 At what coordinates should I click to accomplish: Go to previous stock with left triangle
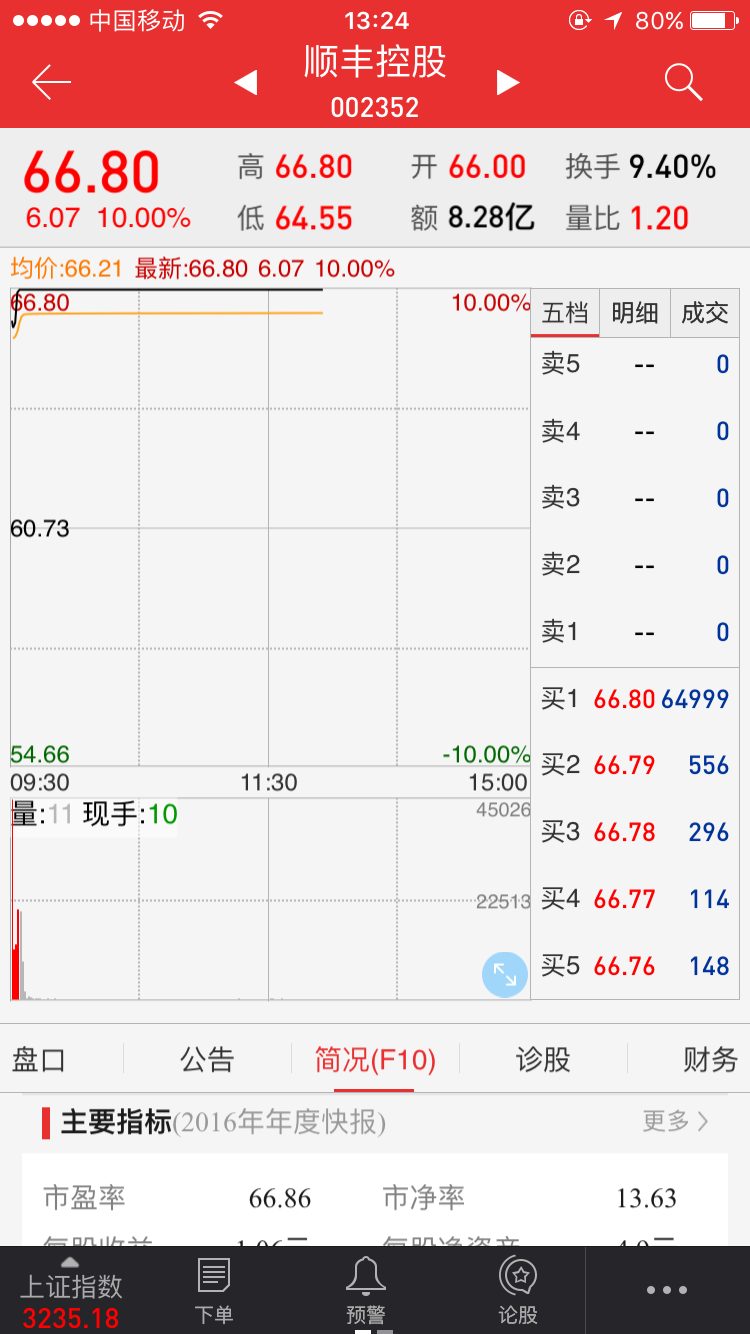coord(246,83)
